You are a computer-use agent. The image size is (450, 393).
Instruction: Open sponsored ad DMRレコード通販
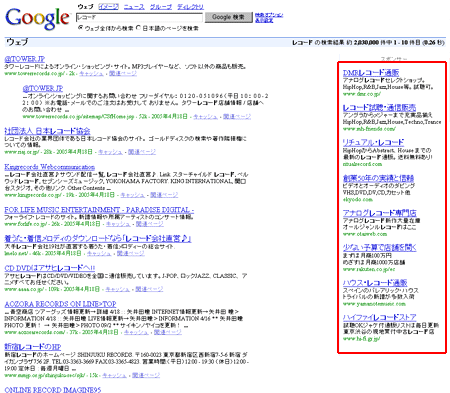371,73
